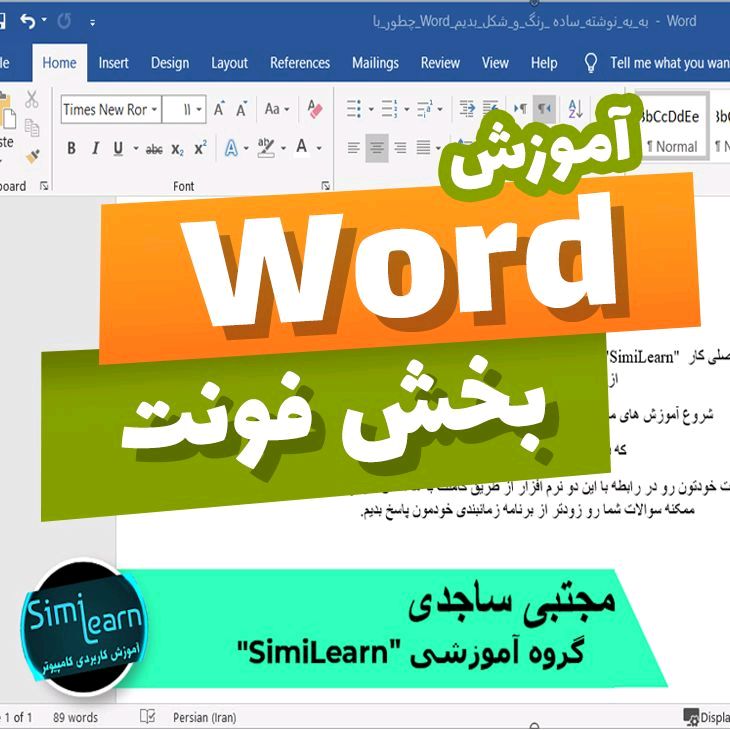730x730 pixels.
Task: Click the proofing check icon in status bar
Action: pyautogui.click(x=148, y=716)
